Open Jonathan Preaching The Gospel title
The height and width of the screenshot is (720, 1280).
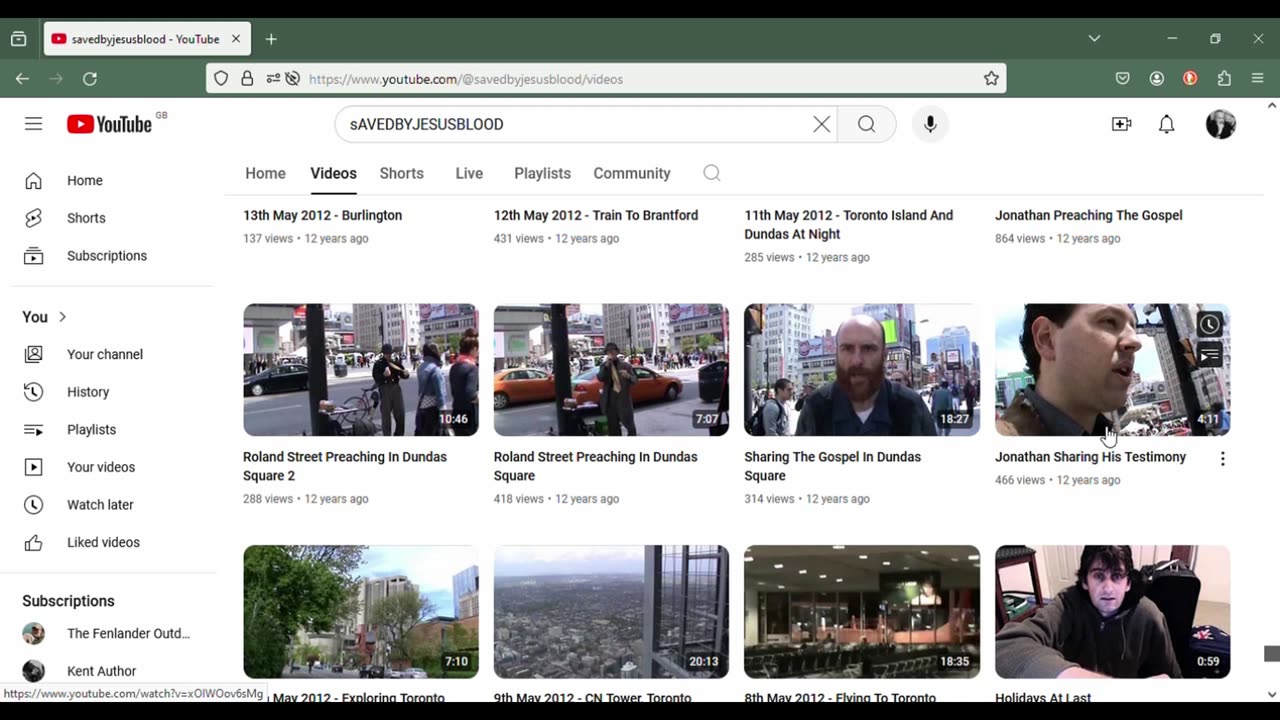coord(1088,215)
